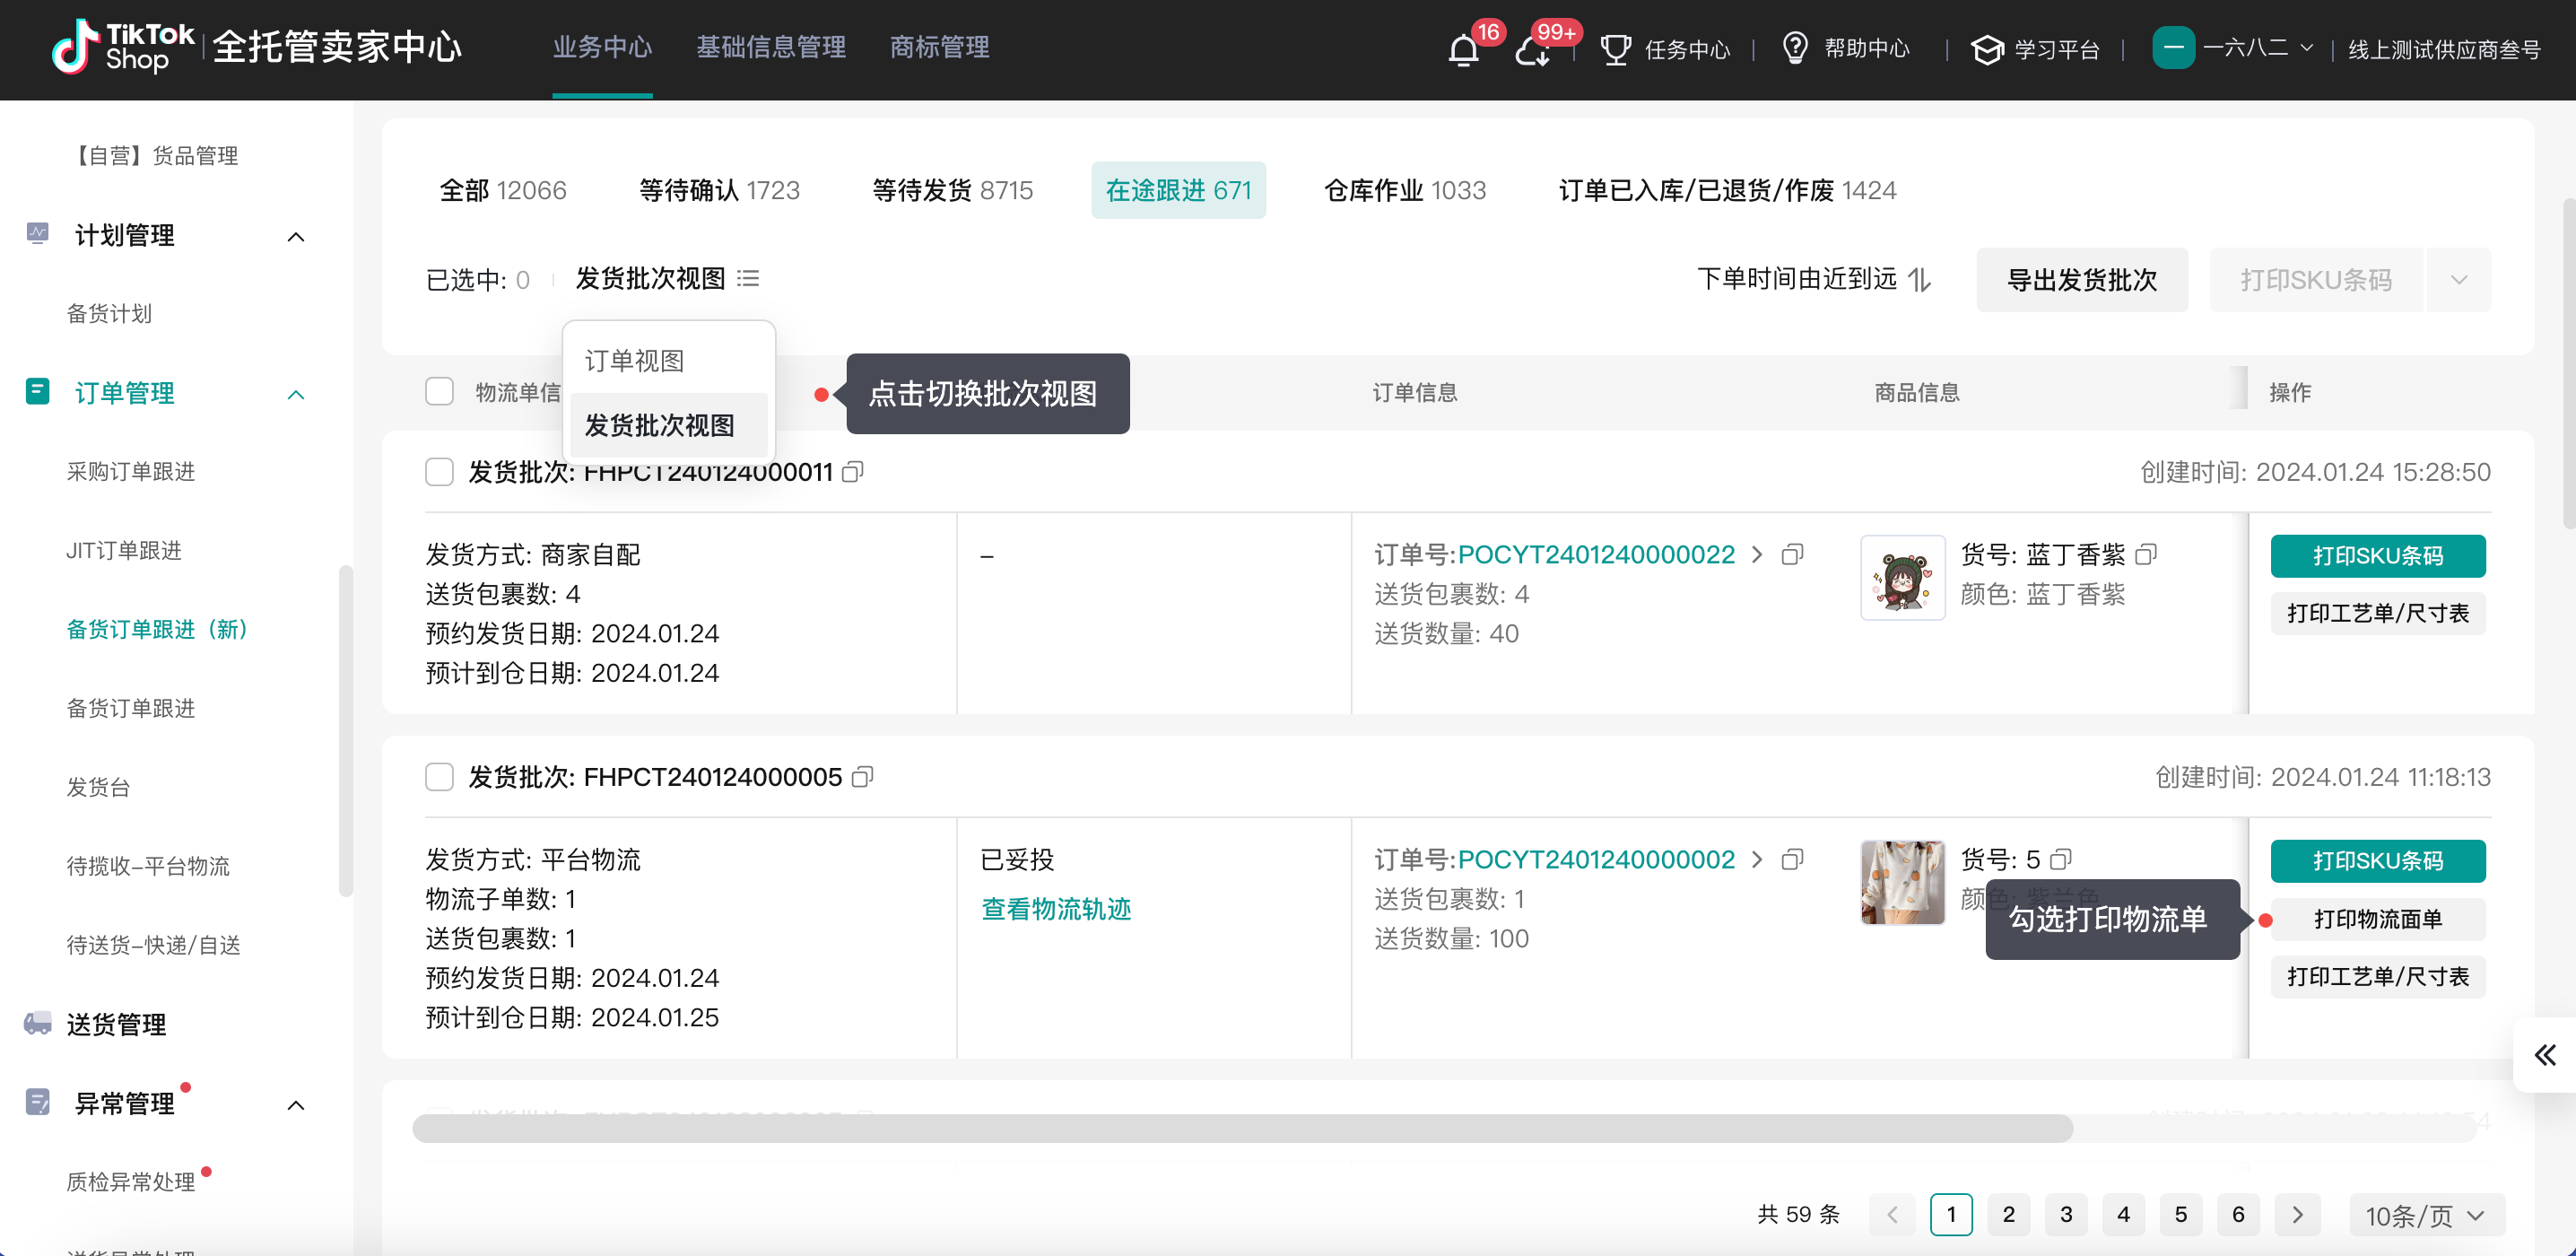Open 质检异常处理 in the sidebar
The width and height of the screenshot is (2576, 1256).
point(130,1181)
